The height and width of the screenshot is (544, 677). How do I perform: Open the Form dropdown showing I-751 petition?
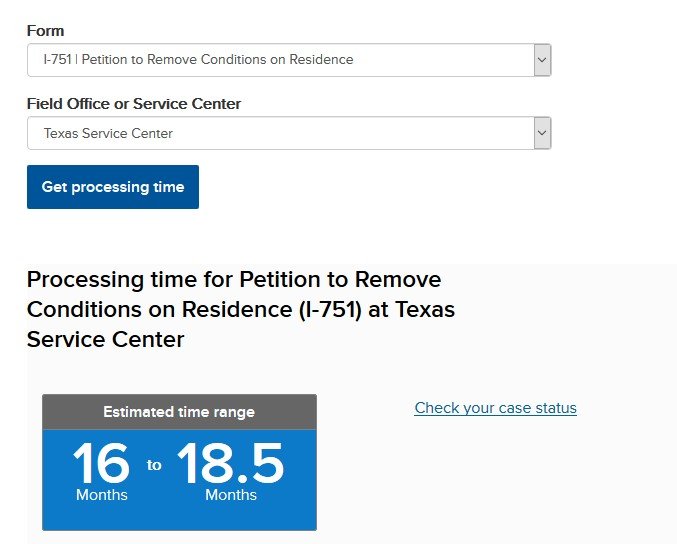coord(289,60)
